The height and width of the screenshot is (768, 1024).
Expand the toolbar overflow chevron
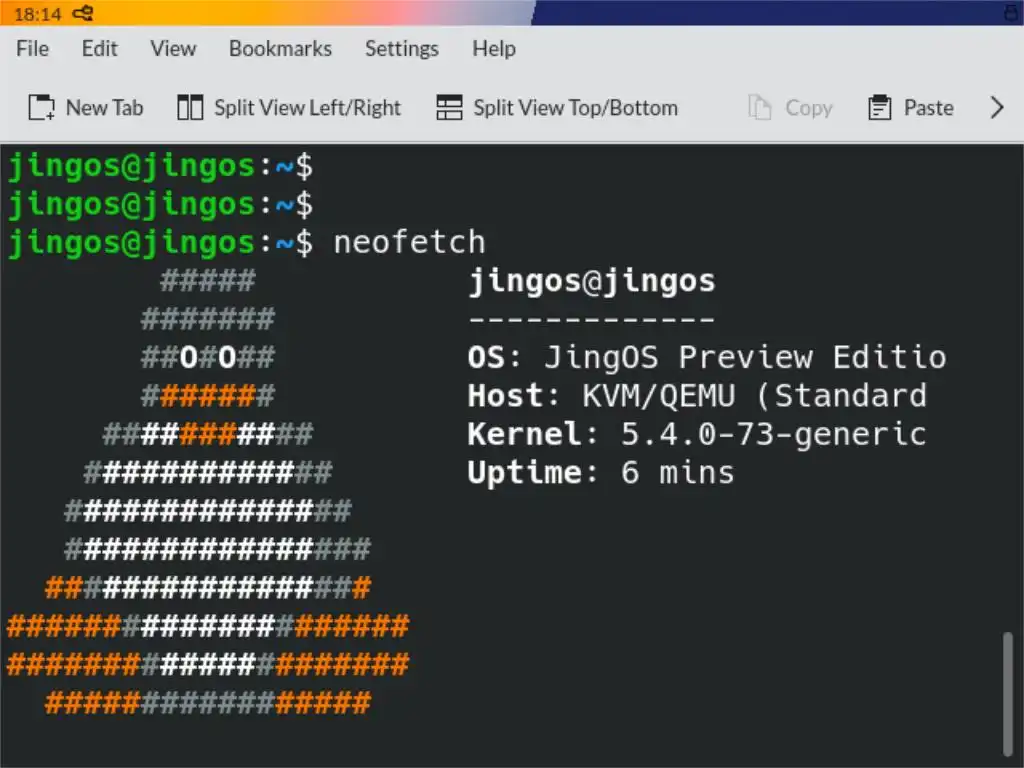coord(997,108)
